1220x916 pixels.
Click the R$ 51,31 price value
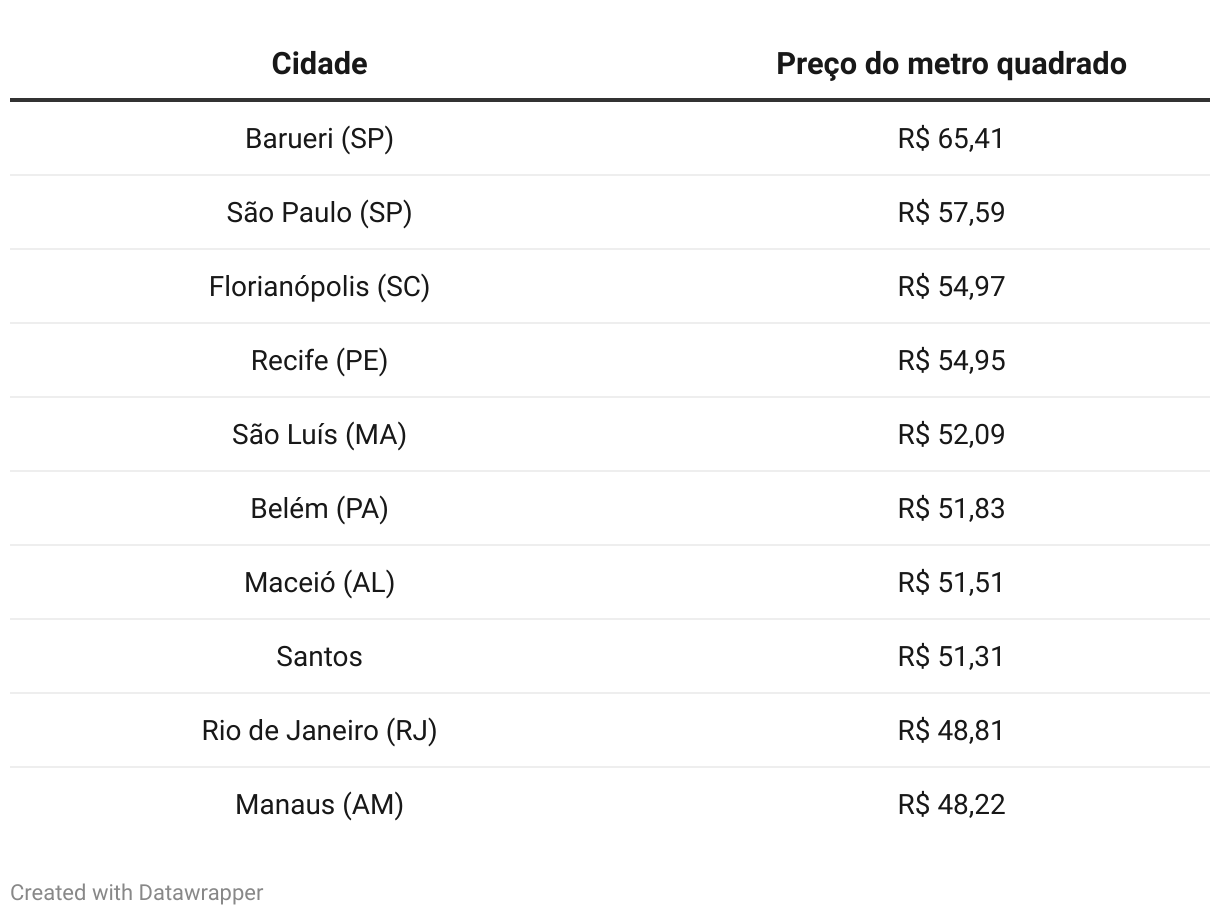click(x=951, y=656)
